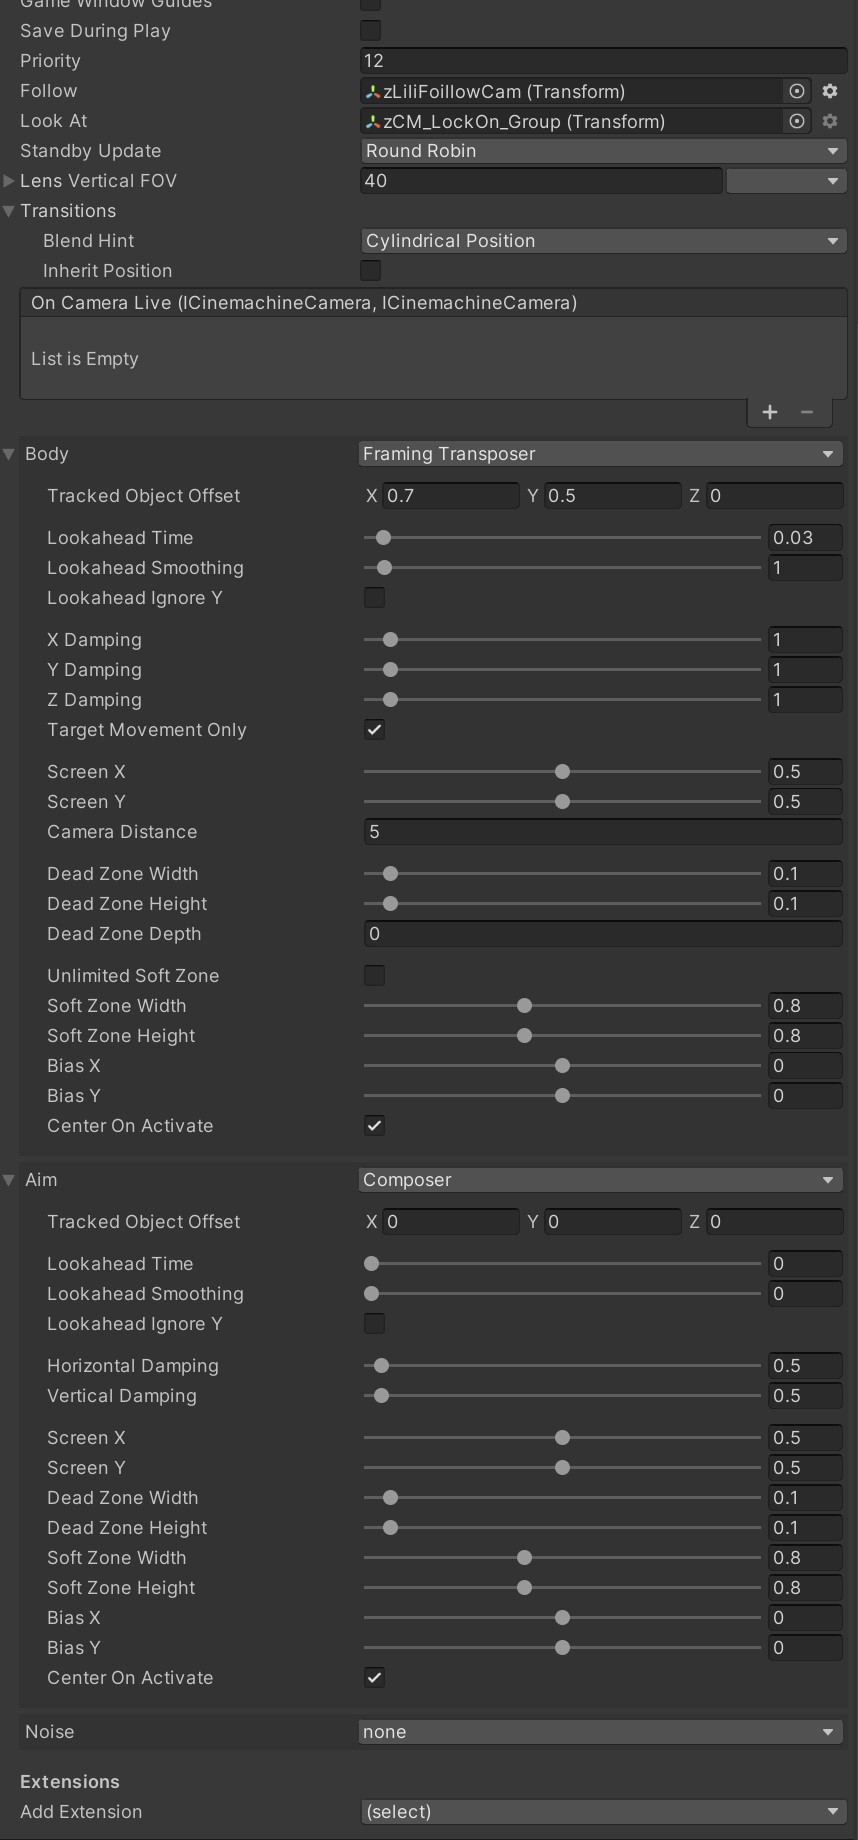This screenshot has height=1840, width=858.
Task: Select the Transform icon in the Look At field
Action: (374, 121)
